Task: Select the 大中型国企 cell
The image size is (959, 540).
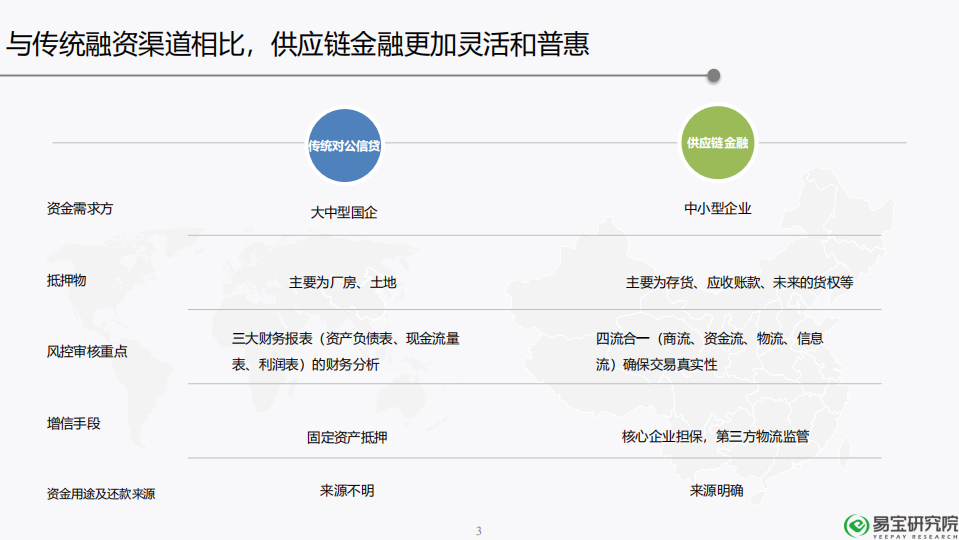Action: click(x=344, y=212)
